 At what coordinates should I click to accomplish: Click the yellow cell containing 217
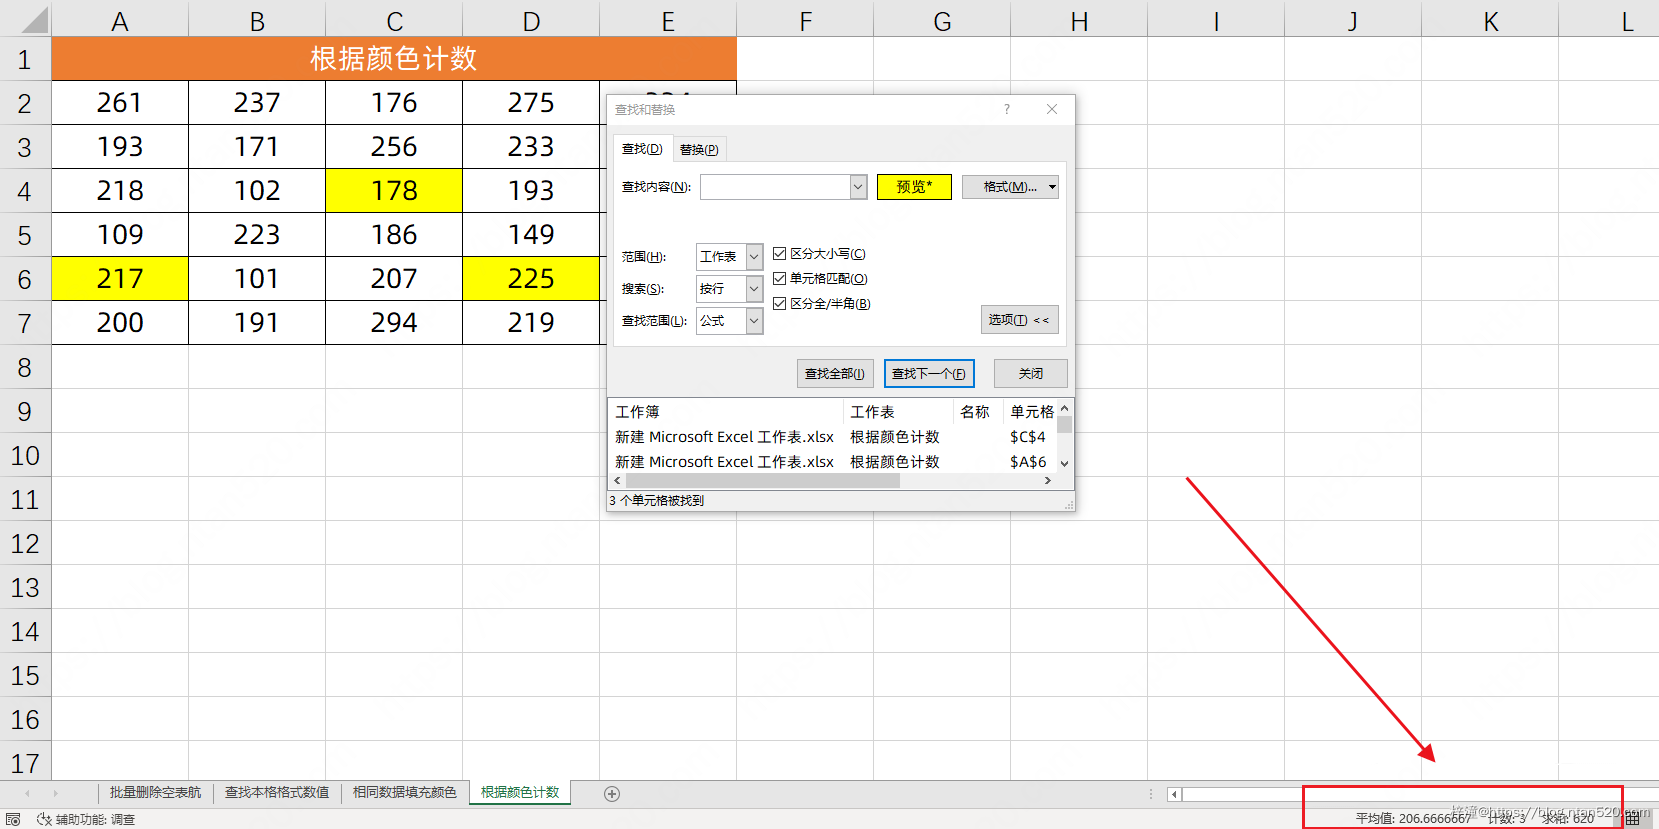pos(120,278)
